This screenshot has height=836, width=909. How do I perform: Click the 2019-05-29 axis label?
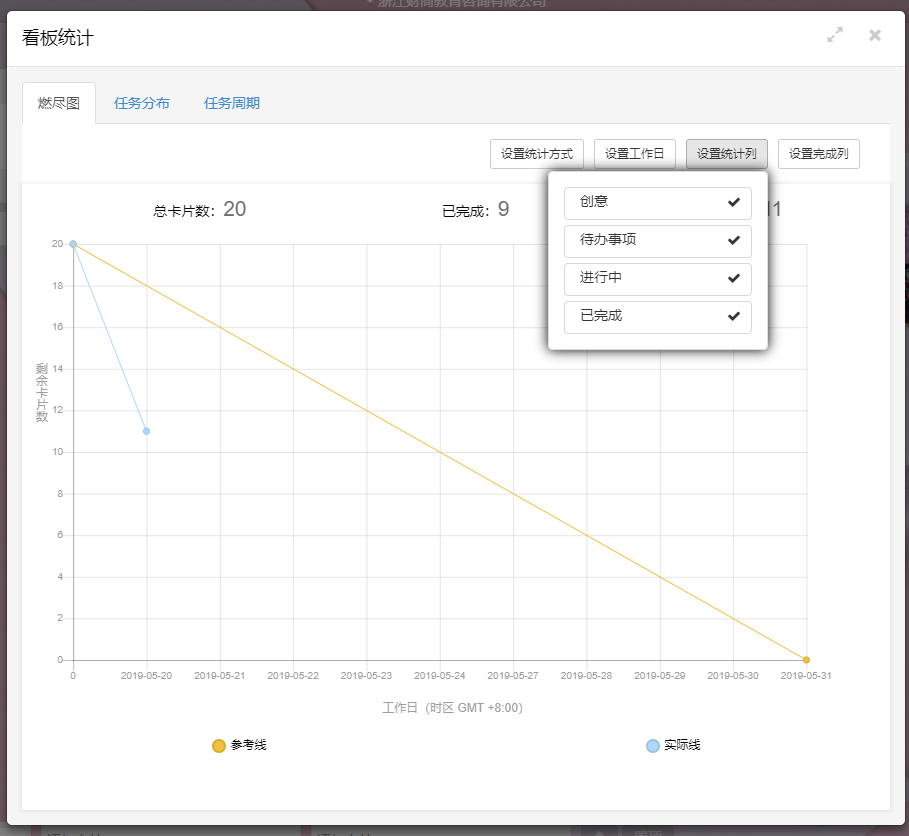[x=660, y=676]
